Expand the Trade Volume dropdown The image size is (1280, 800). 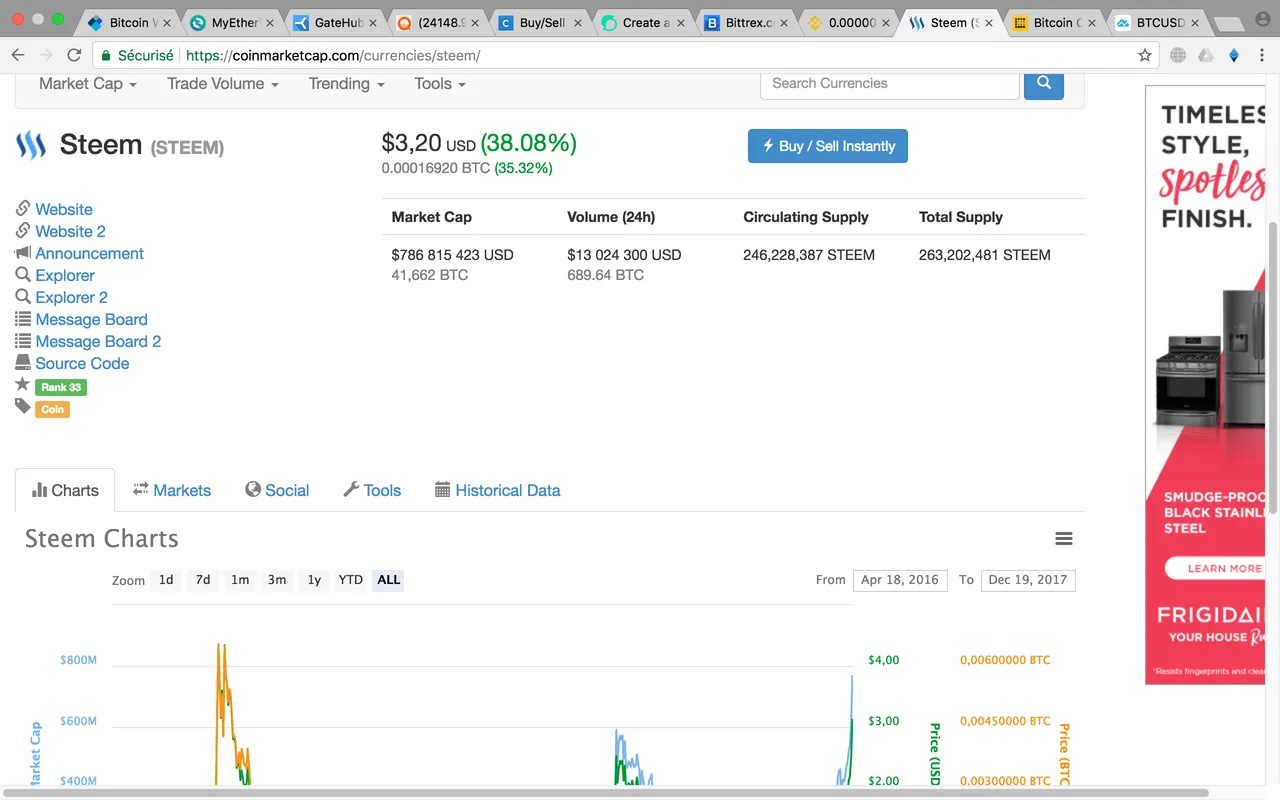(x=223, y=84)
